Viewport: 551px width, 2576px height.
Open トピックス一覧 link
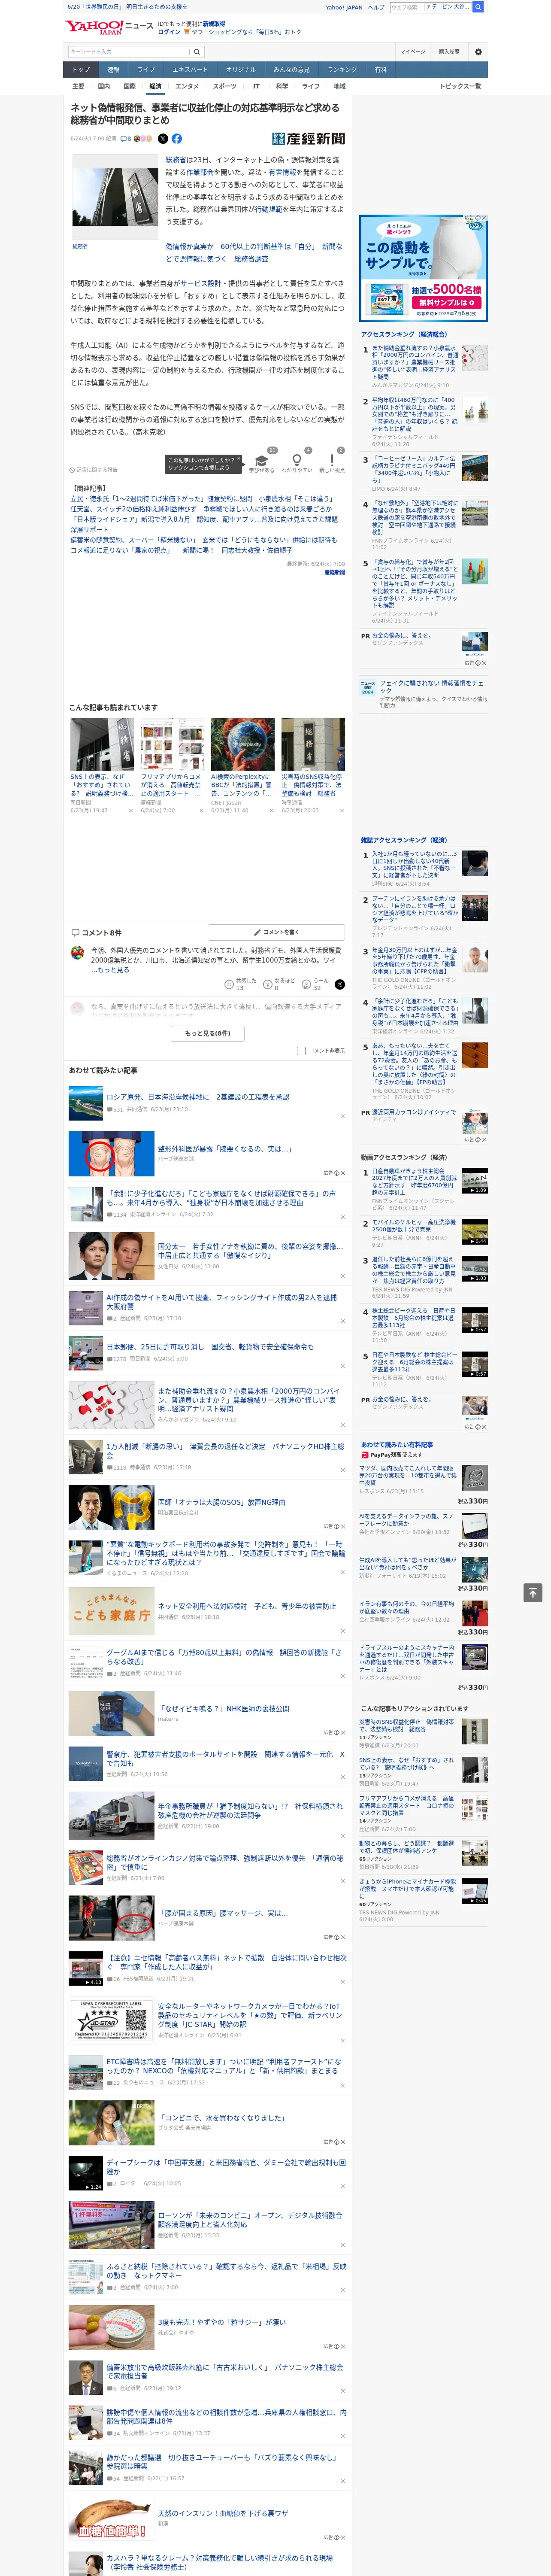coord(460,86)
